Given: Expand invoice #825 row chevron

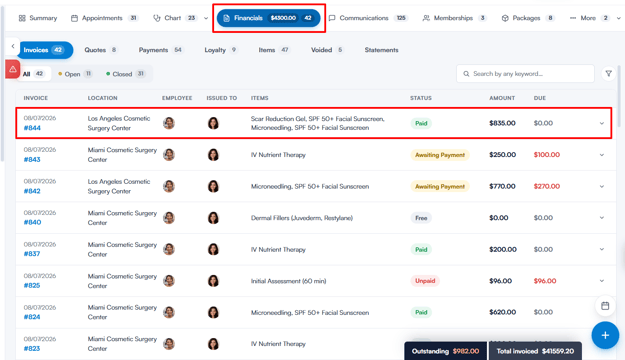Looking at the screenshot, I should [602, 281].
